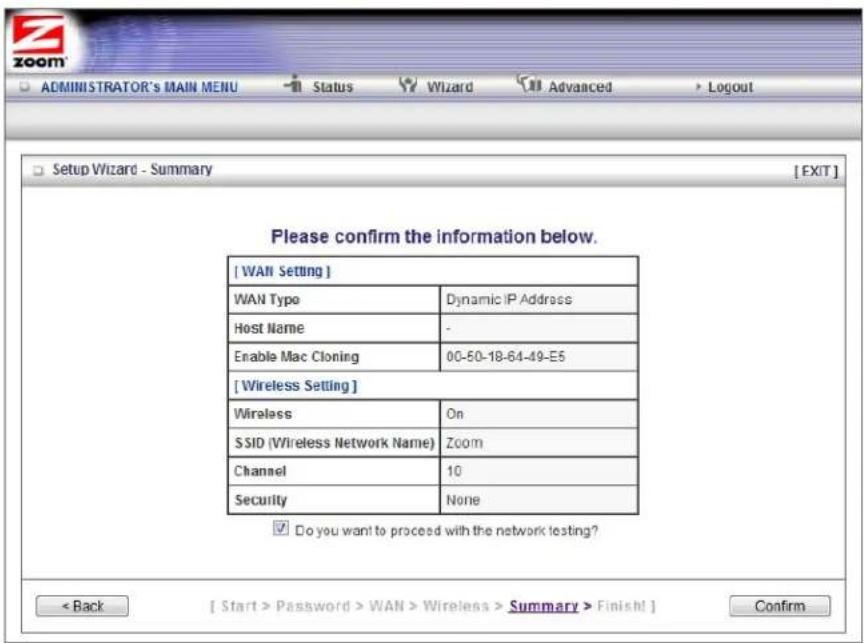Open the Wizard menu
The width and height of the screenshot is (864, 643).
pyautogui.click(x=450, y=87)
